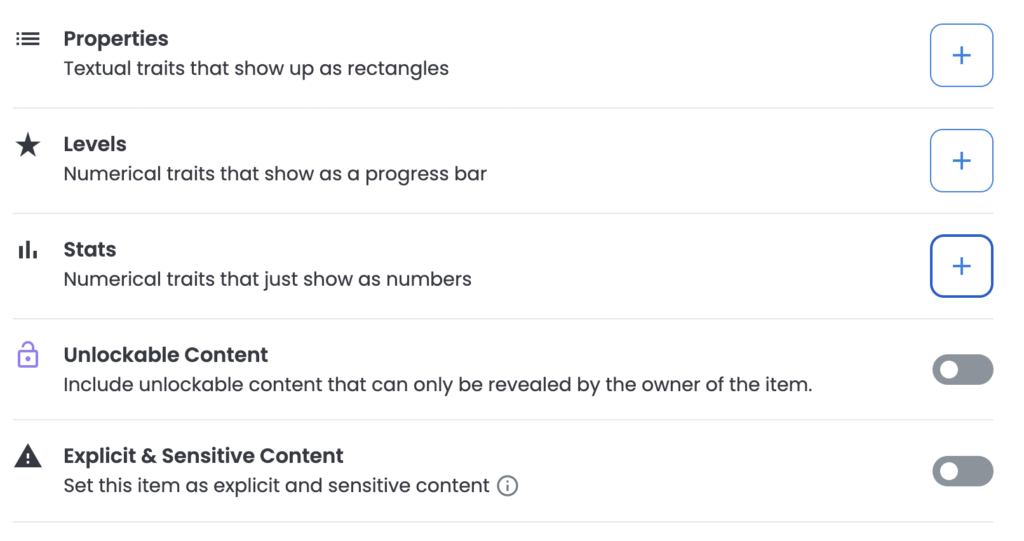
Task: Add a new level with plus button
Action: 961,161
